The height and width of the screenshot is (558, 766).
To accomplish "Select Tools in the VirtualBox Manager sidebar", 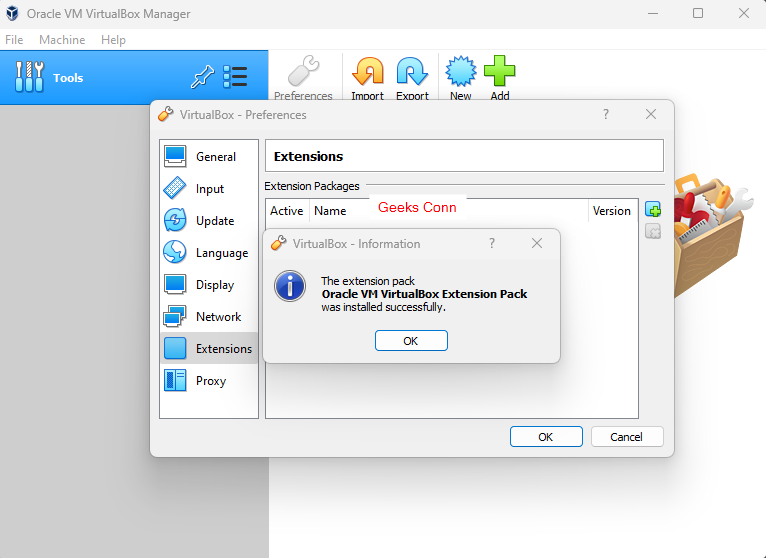I will (x=134, y=77).
